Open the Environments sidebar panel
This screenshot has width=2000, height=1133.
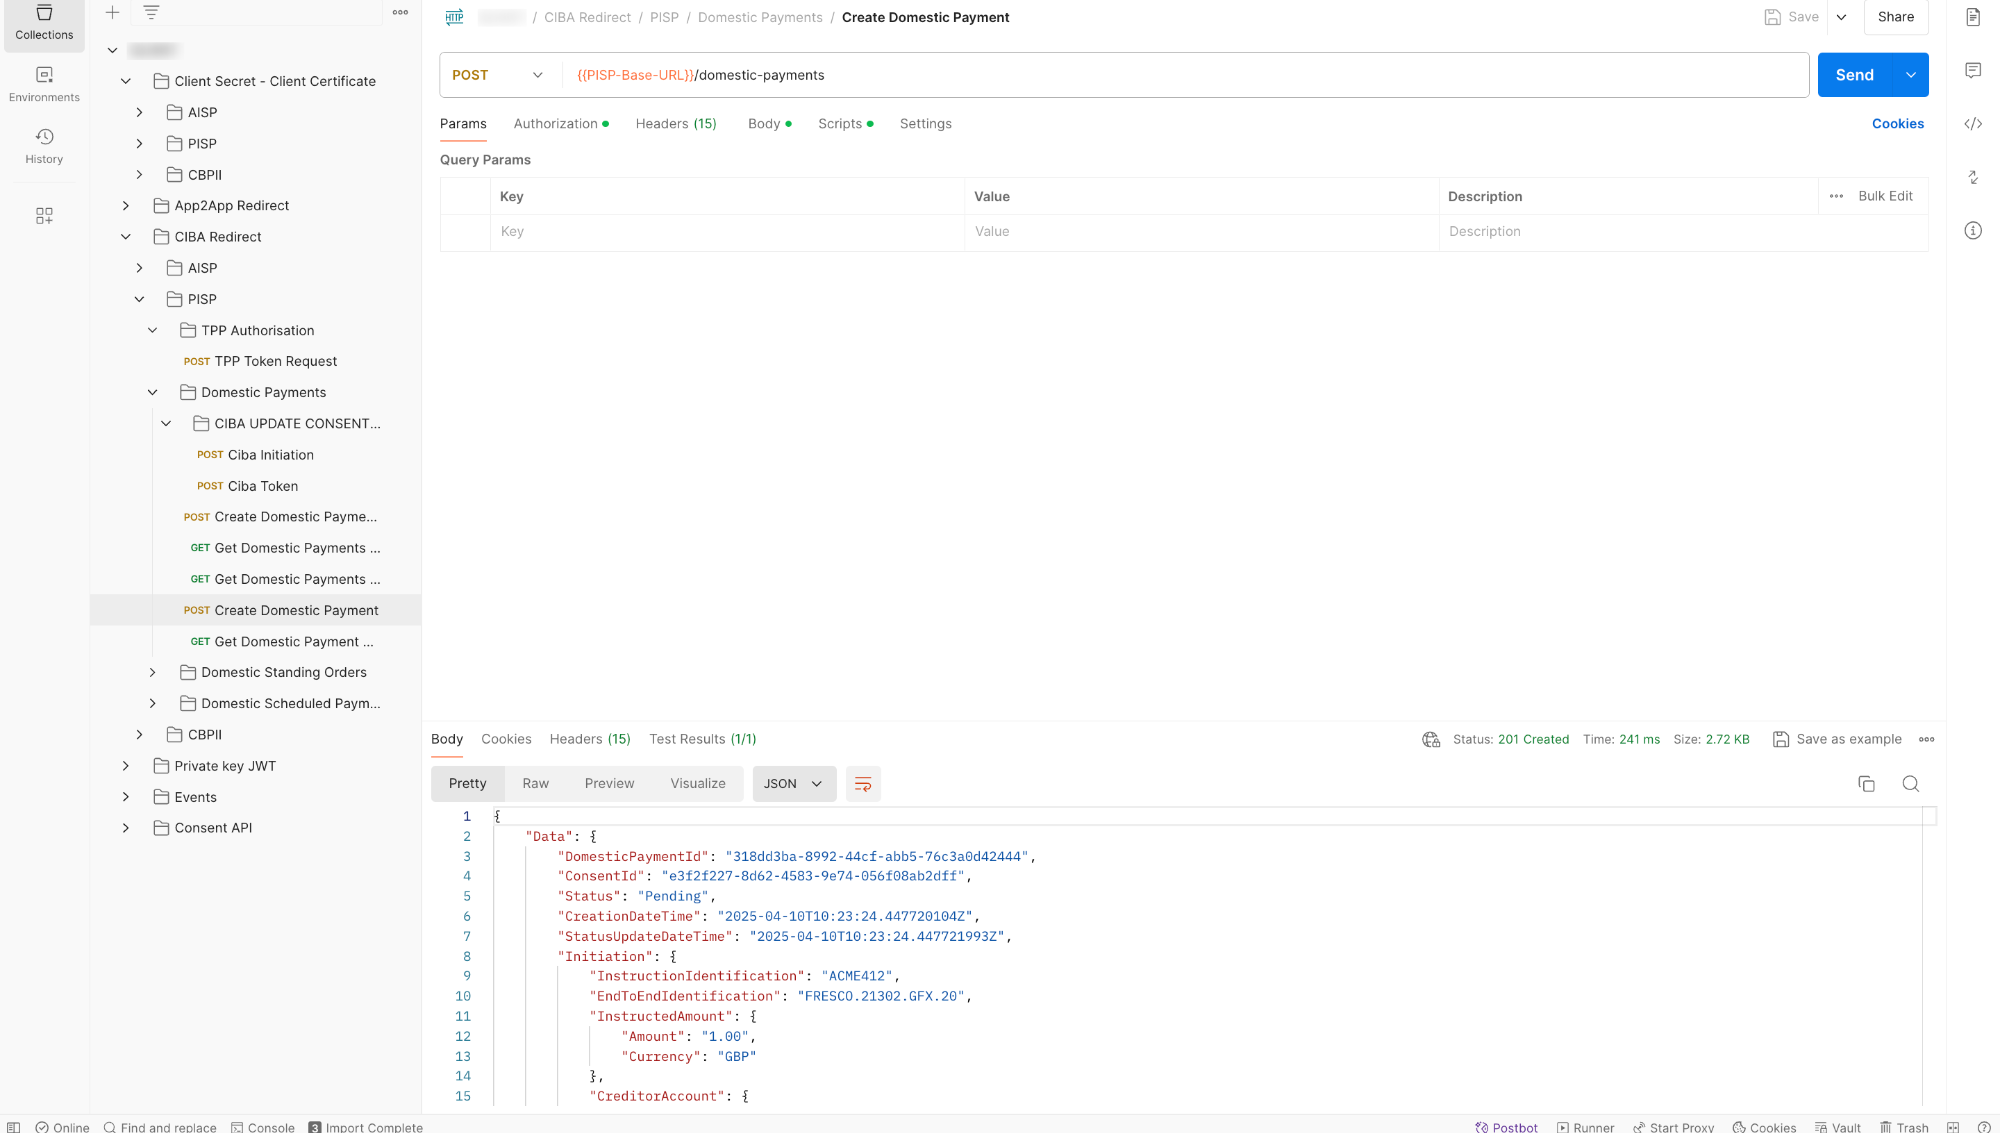pos(44,84)
